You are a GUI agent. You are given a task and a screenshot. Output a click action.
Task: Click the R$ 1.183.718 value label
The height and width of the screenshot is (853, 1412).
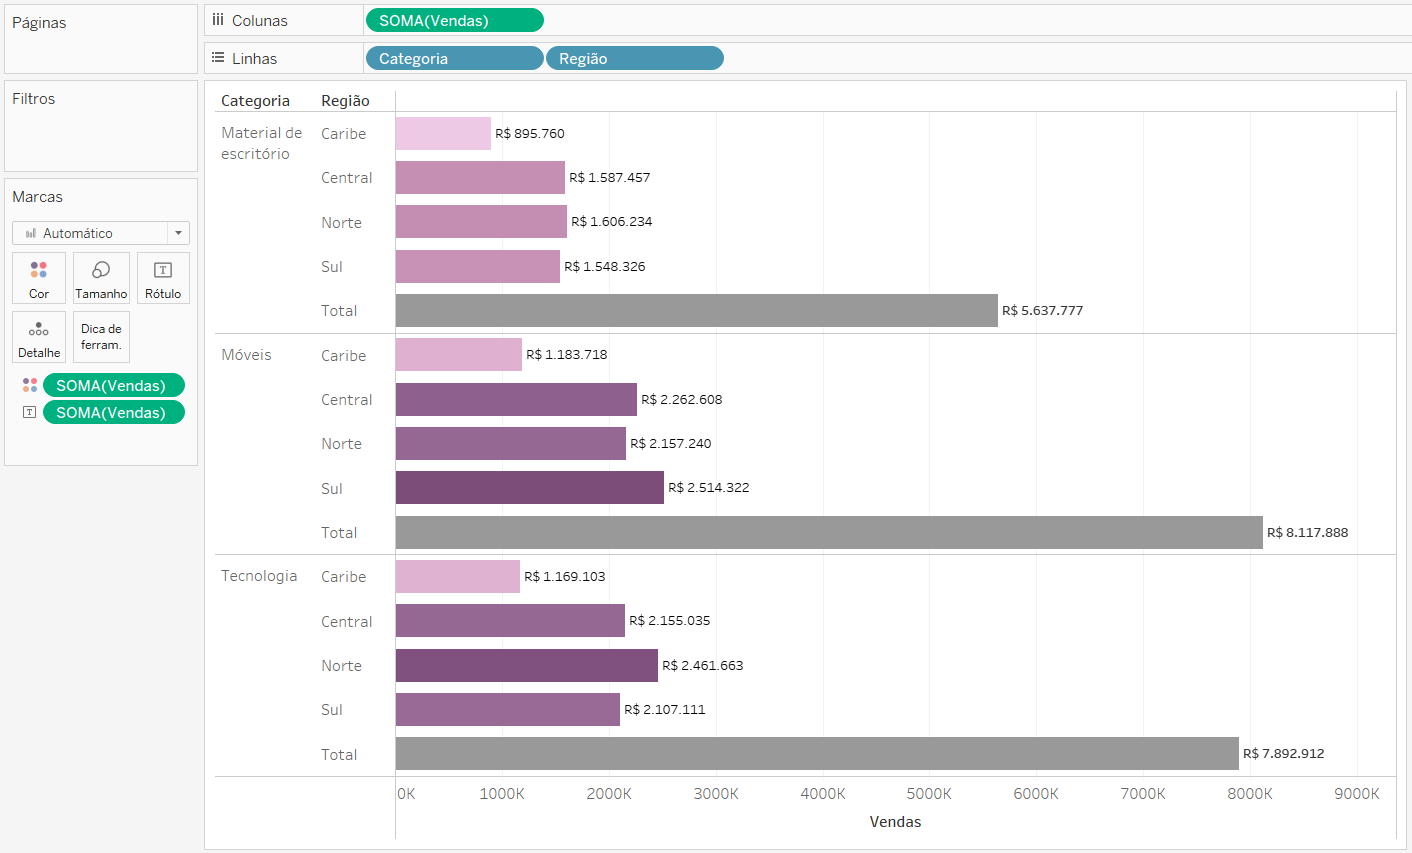(x=567, y=354)
